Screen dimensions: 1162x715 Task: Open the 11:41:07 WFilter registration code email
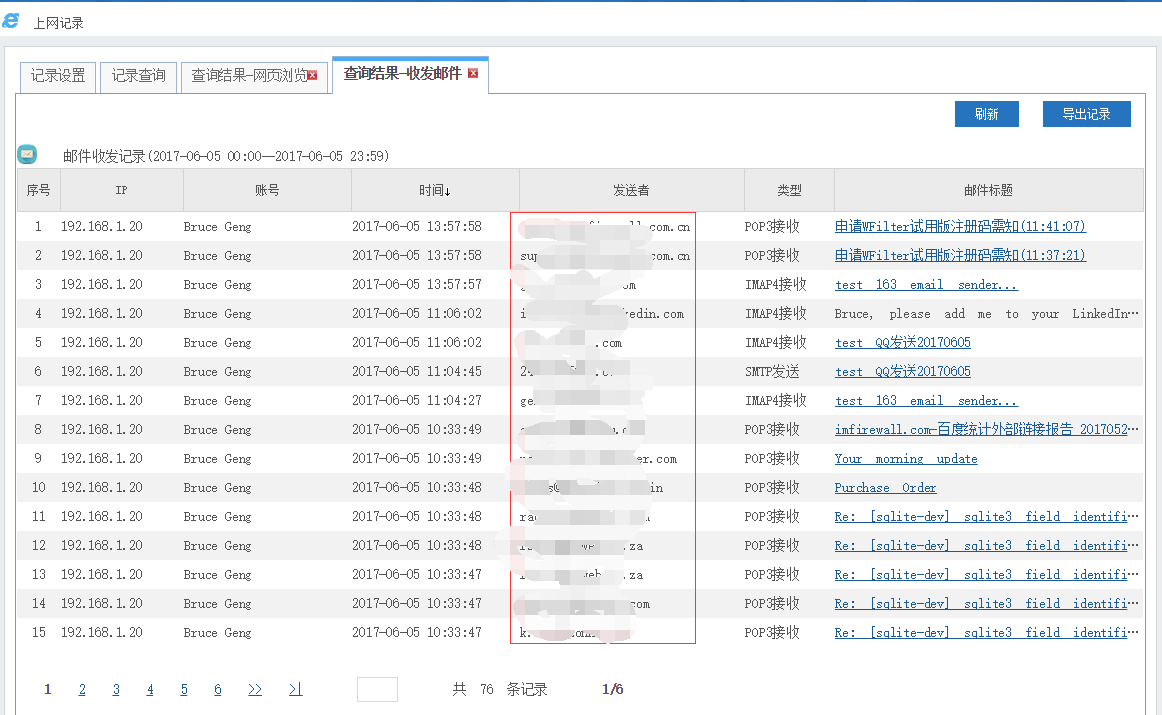click(959, 227)
